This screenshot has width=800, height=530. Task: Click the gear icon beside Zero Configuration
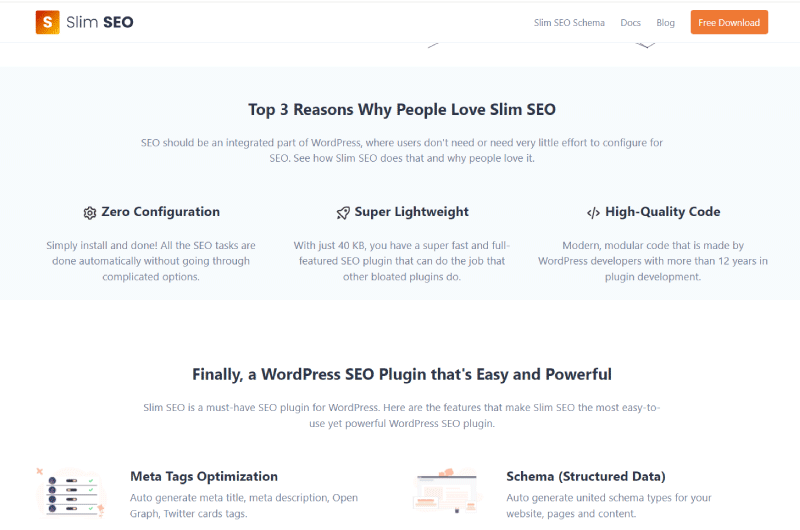coord(90,213)
